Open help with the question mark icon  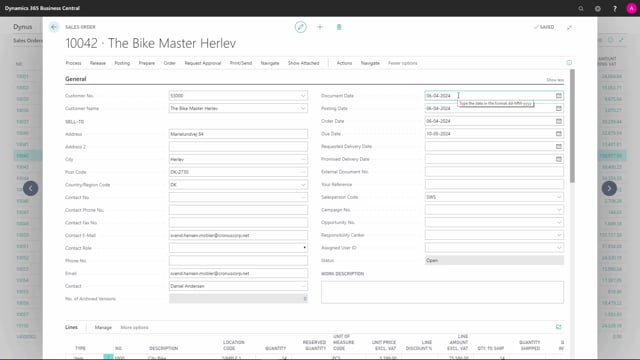tap(615, 8)
